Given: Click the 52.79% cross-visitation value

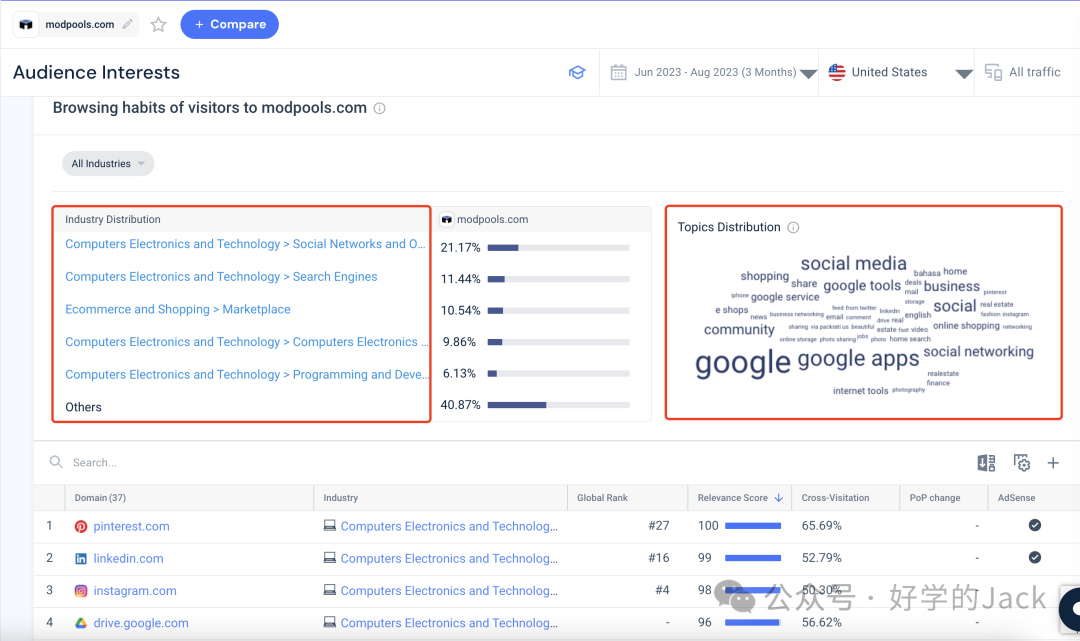Looking at the screenshot, I should [822, 558].
